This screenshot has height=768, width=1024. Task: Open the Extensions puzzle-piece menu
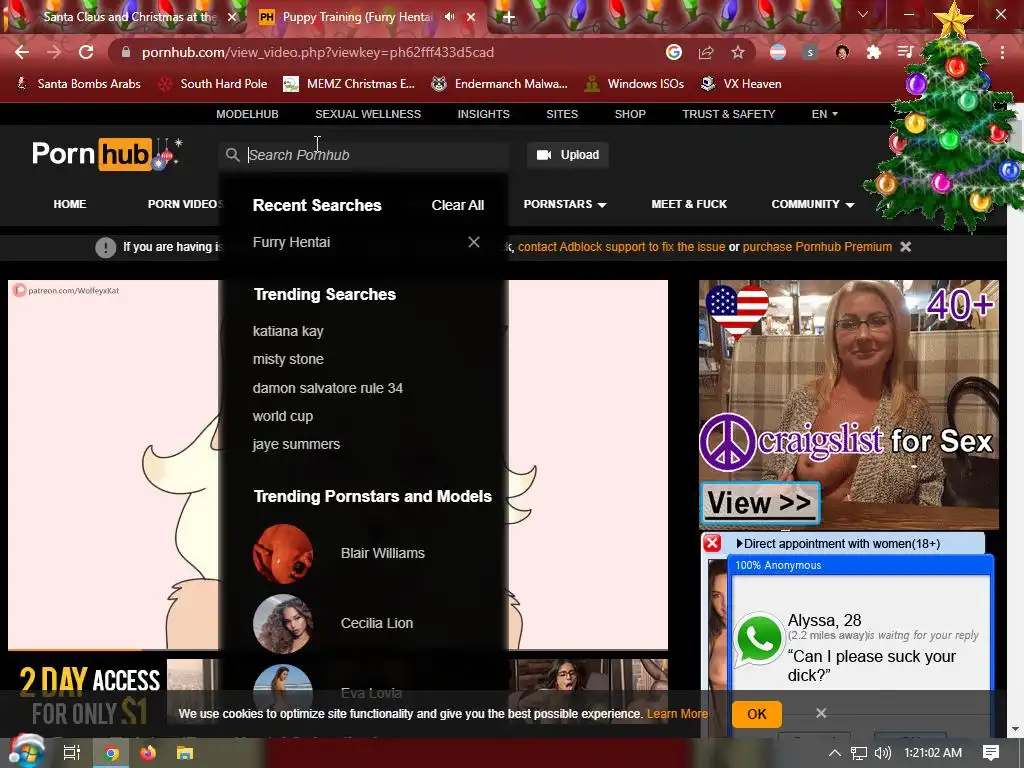click(x=874, y=52)
